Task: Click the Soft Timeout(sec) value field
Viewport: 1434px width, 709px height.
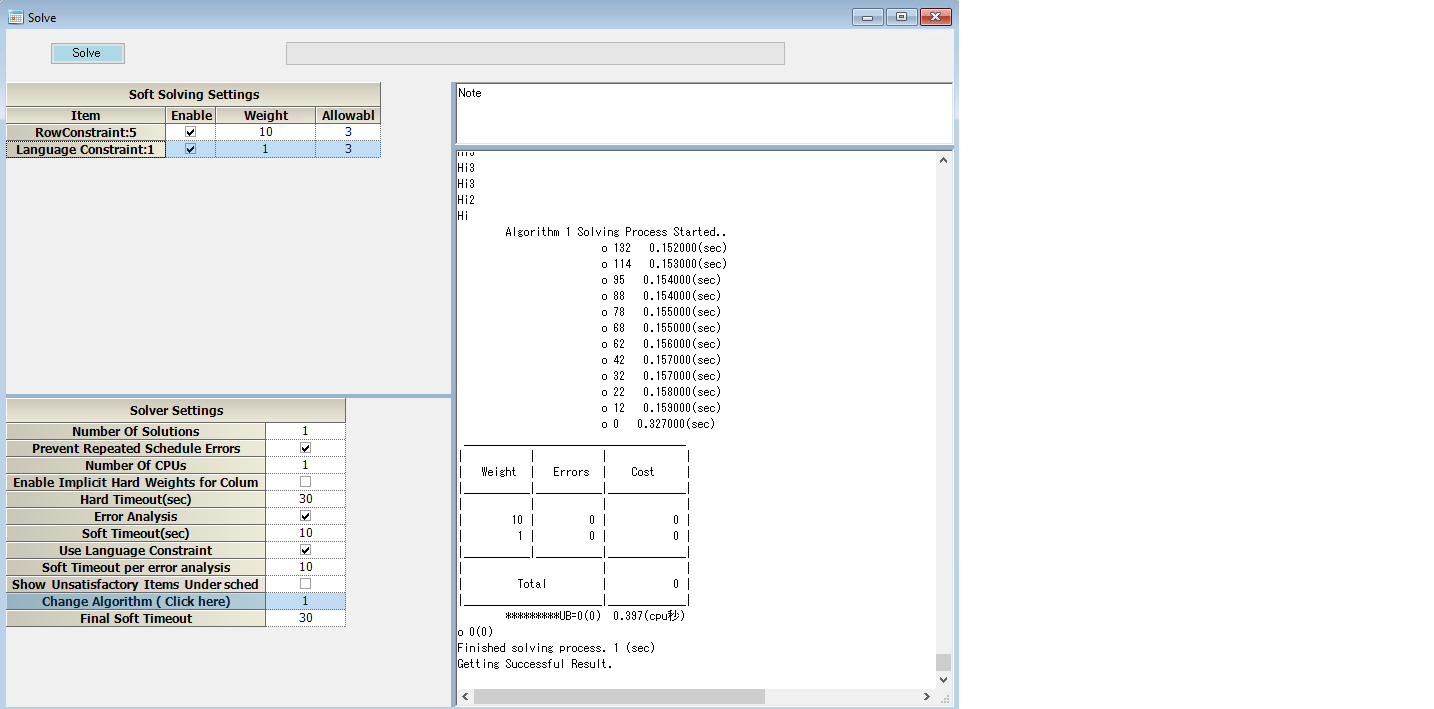Action: 306,534
